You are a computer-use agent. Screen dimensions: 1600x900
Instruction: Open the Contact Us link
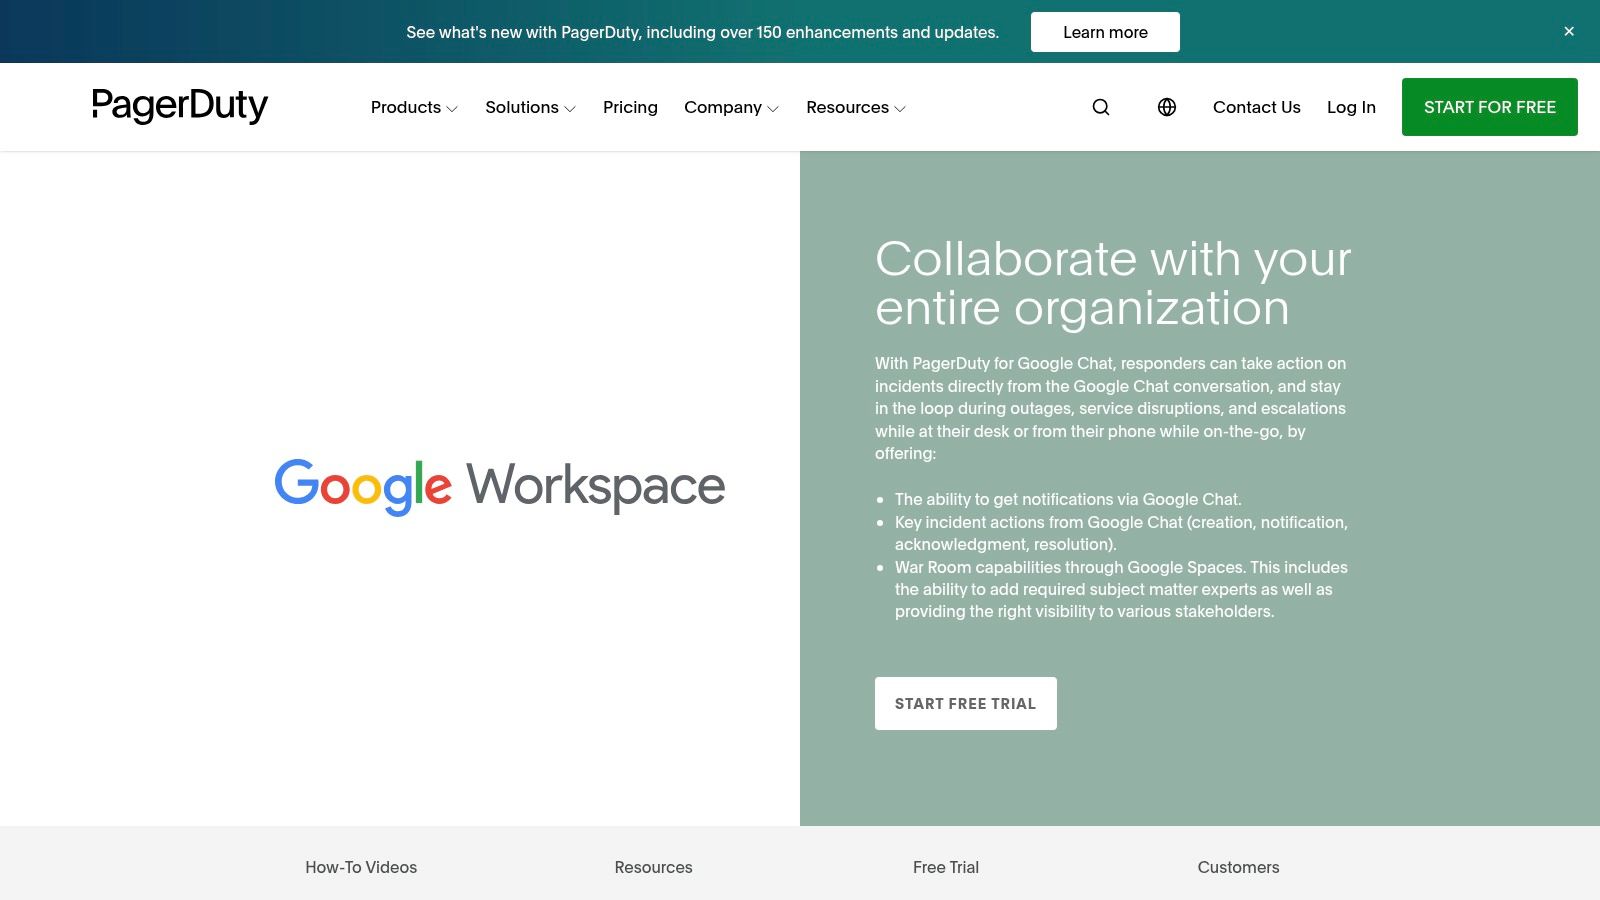1256,107
